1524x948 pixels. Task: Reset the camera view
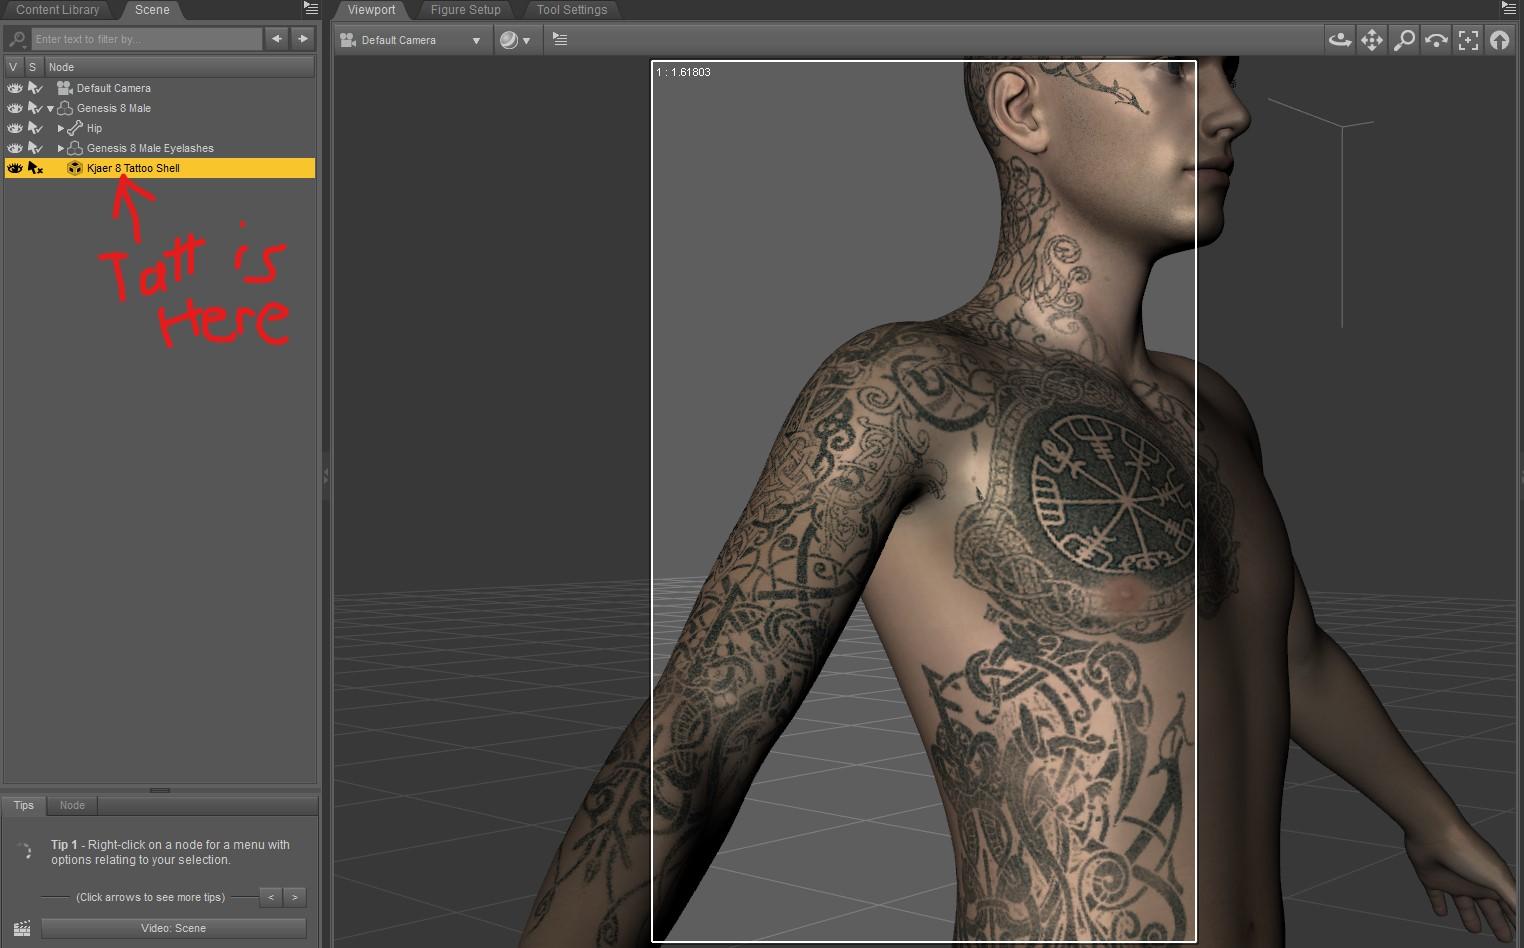coord(1500,40)
